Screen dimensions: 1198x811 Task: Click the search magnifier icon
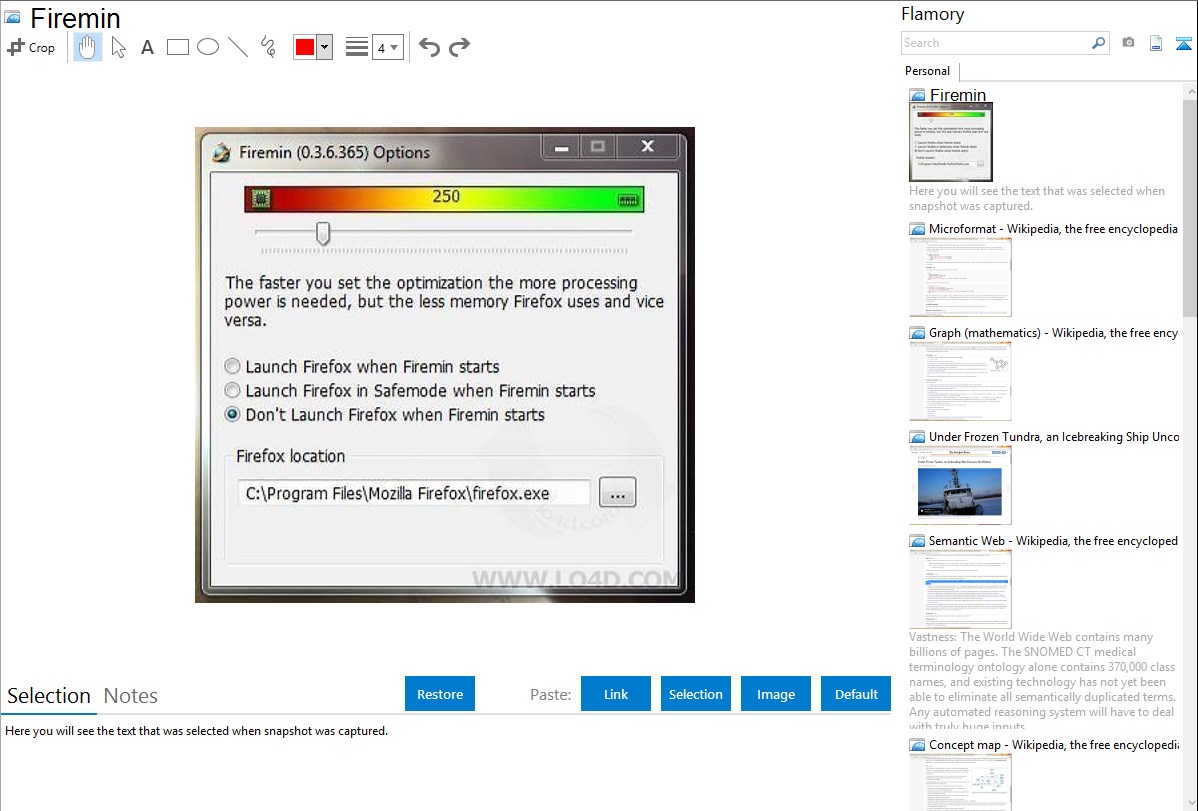pyautogui.click(x=1099, y=43)
